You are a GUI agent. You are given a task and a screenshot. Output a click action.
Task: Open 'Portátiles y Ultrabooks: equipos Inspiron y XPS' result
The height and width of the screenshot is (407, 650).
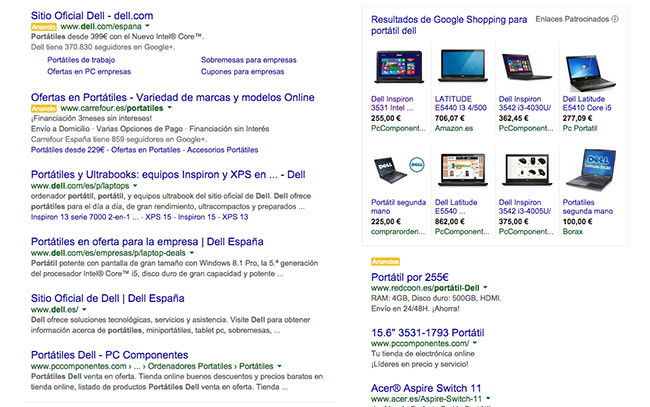point(168,174)
